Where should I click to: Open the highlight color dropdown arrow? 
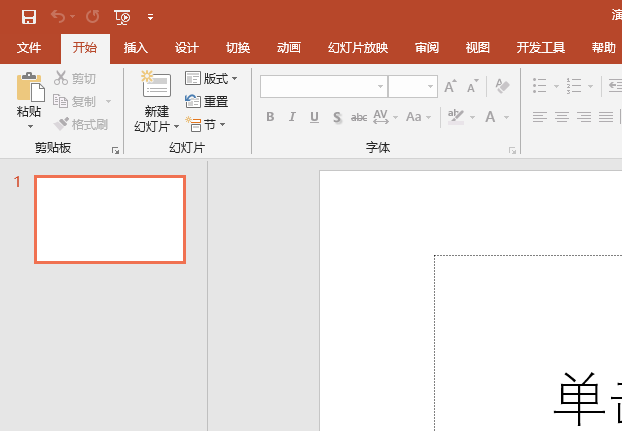click(472, 117)
